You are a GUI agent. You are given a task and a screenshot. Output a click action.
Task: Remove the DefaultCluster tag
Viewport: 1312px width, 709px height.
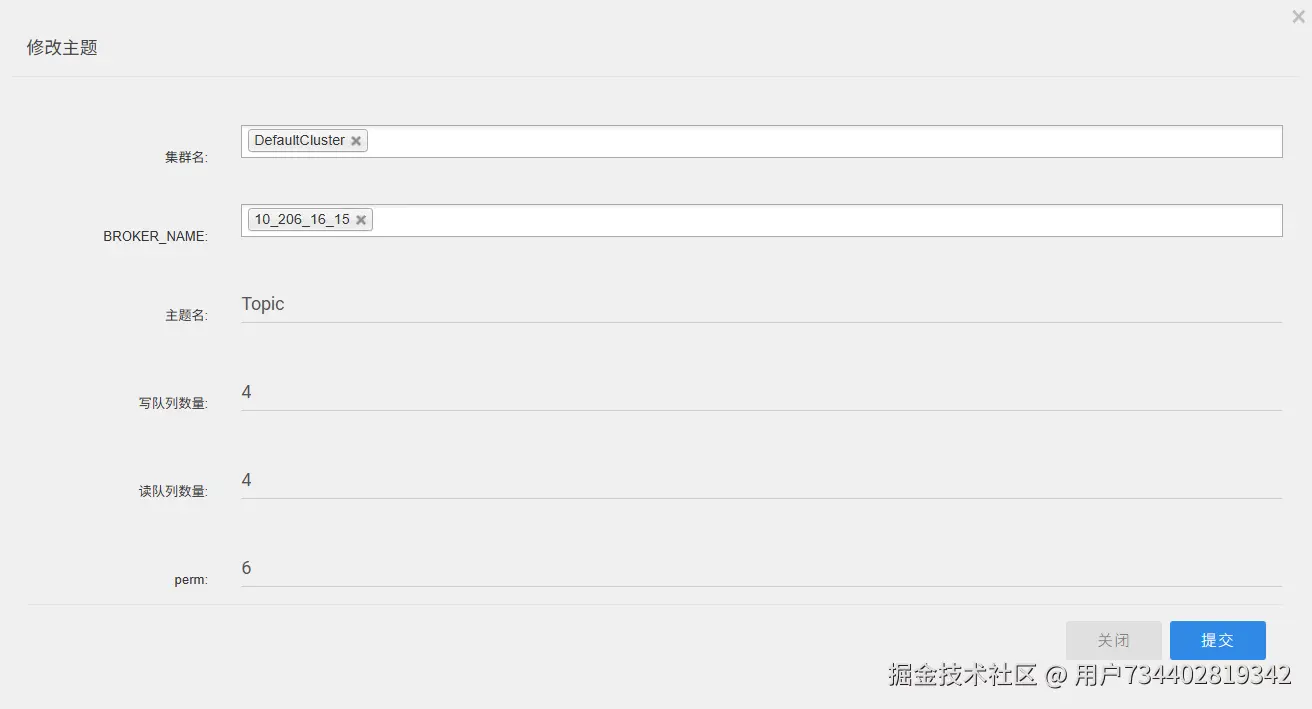pyautogui.click(x=356, y=141)
